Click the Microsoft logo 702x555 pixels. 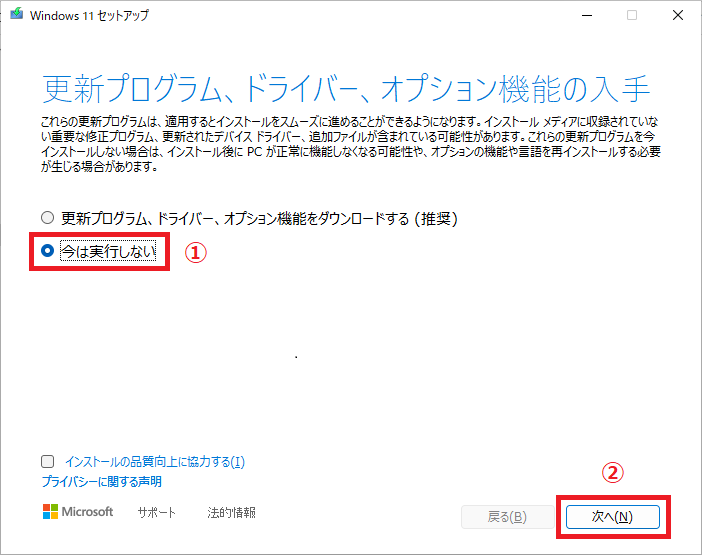tap(78, 512)
